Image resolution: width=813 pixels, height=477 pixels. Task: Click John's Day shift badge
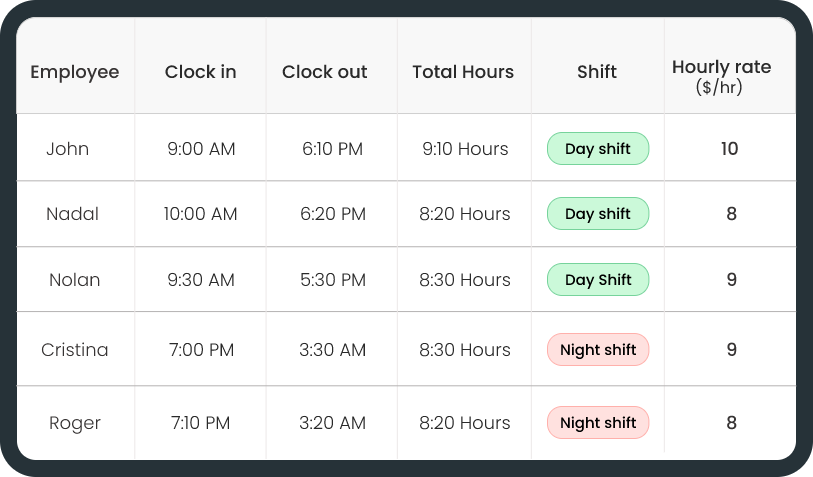coord(598,149)
